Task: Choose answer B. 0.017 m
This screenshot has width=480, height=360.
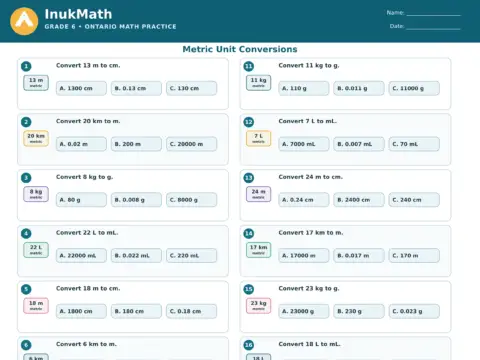Action: click(359, 255)
